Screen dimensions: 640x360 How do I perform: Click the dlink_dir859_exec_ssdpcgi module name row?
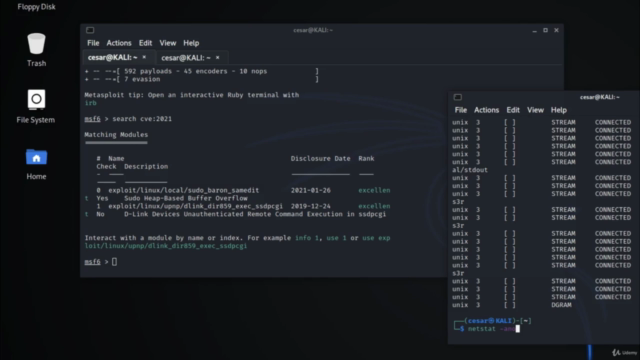click(x=196, y=206)
